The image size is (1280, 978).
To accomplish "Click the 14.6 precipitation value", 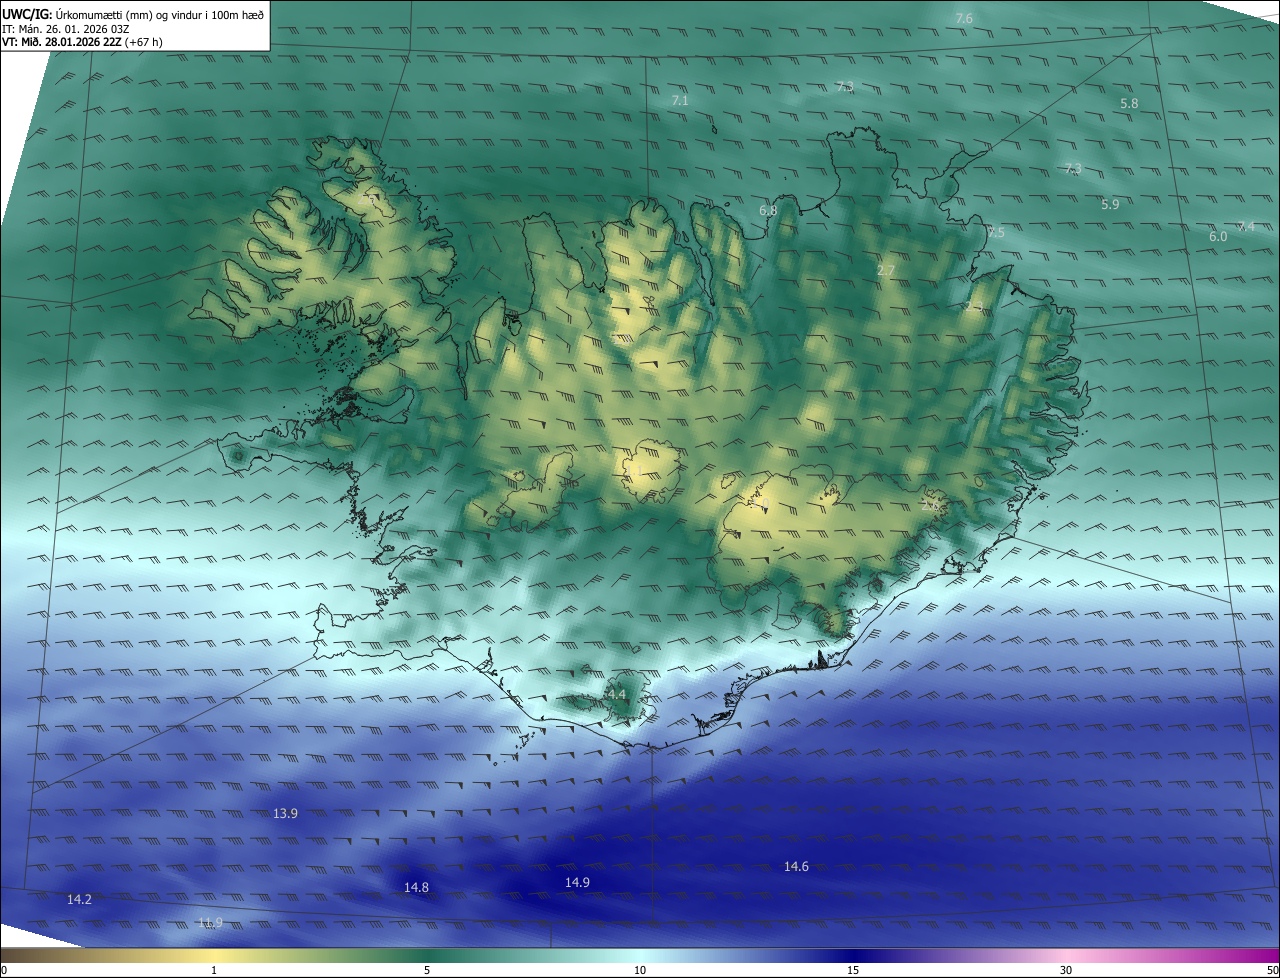I will pyautogui.click(x=796, y=867).
